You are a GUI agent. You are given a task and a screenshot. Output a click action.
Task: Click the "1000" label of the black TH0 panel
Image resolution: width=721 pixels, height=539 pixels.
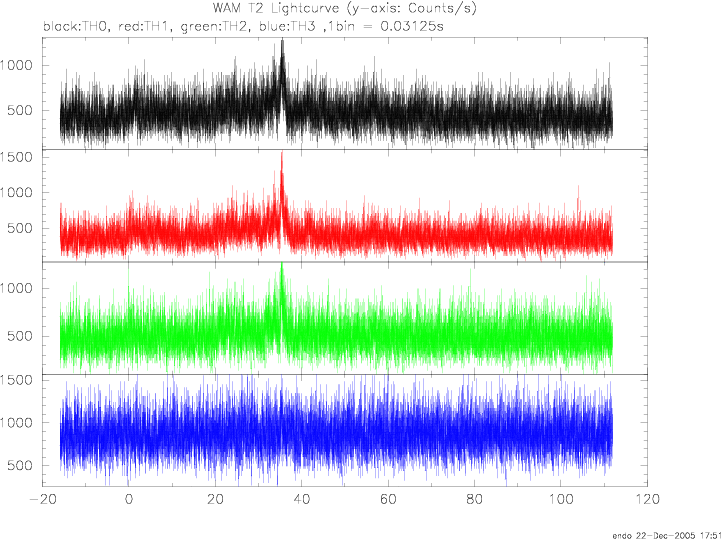click(x=16, y=65)
